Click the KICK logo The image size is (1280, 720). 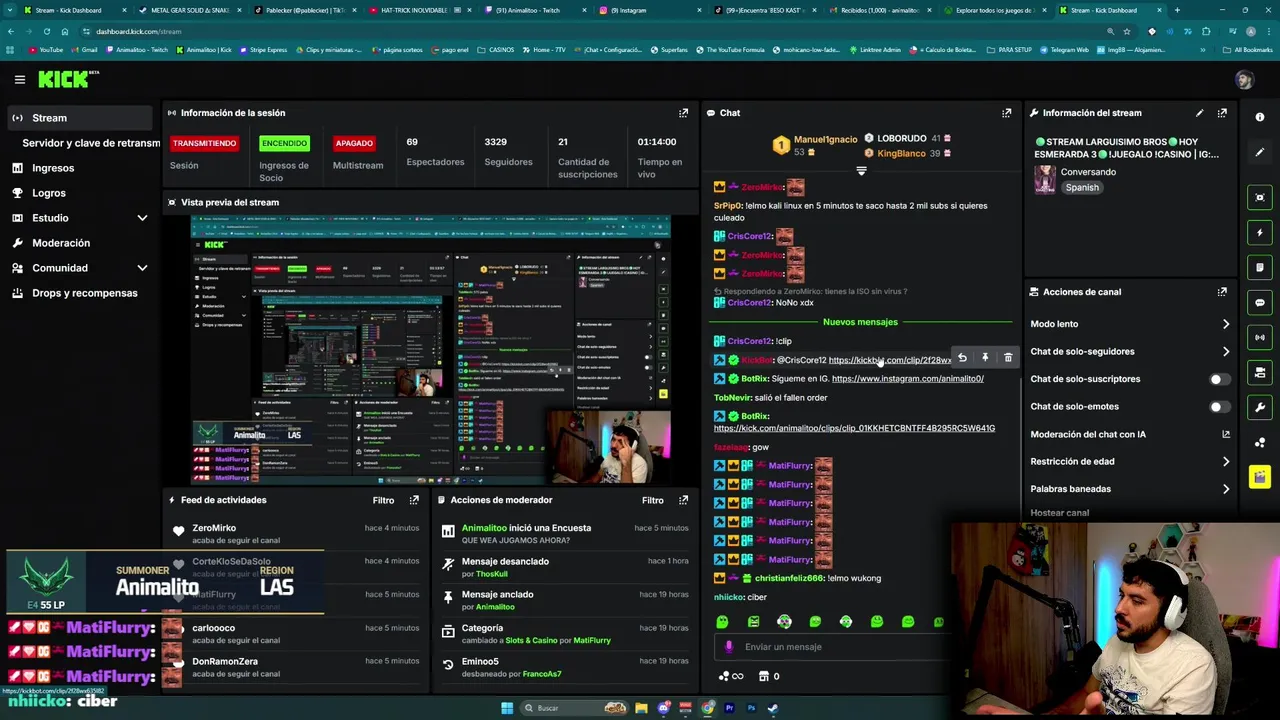[68, 79]
